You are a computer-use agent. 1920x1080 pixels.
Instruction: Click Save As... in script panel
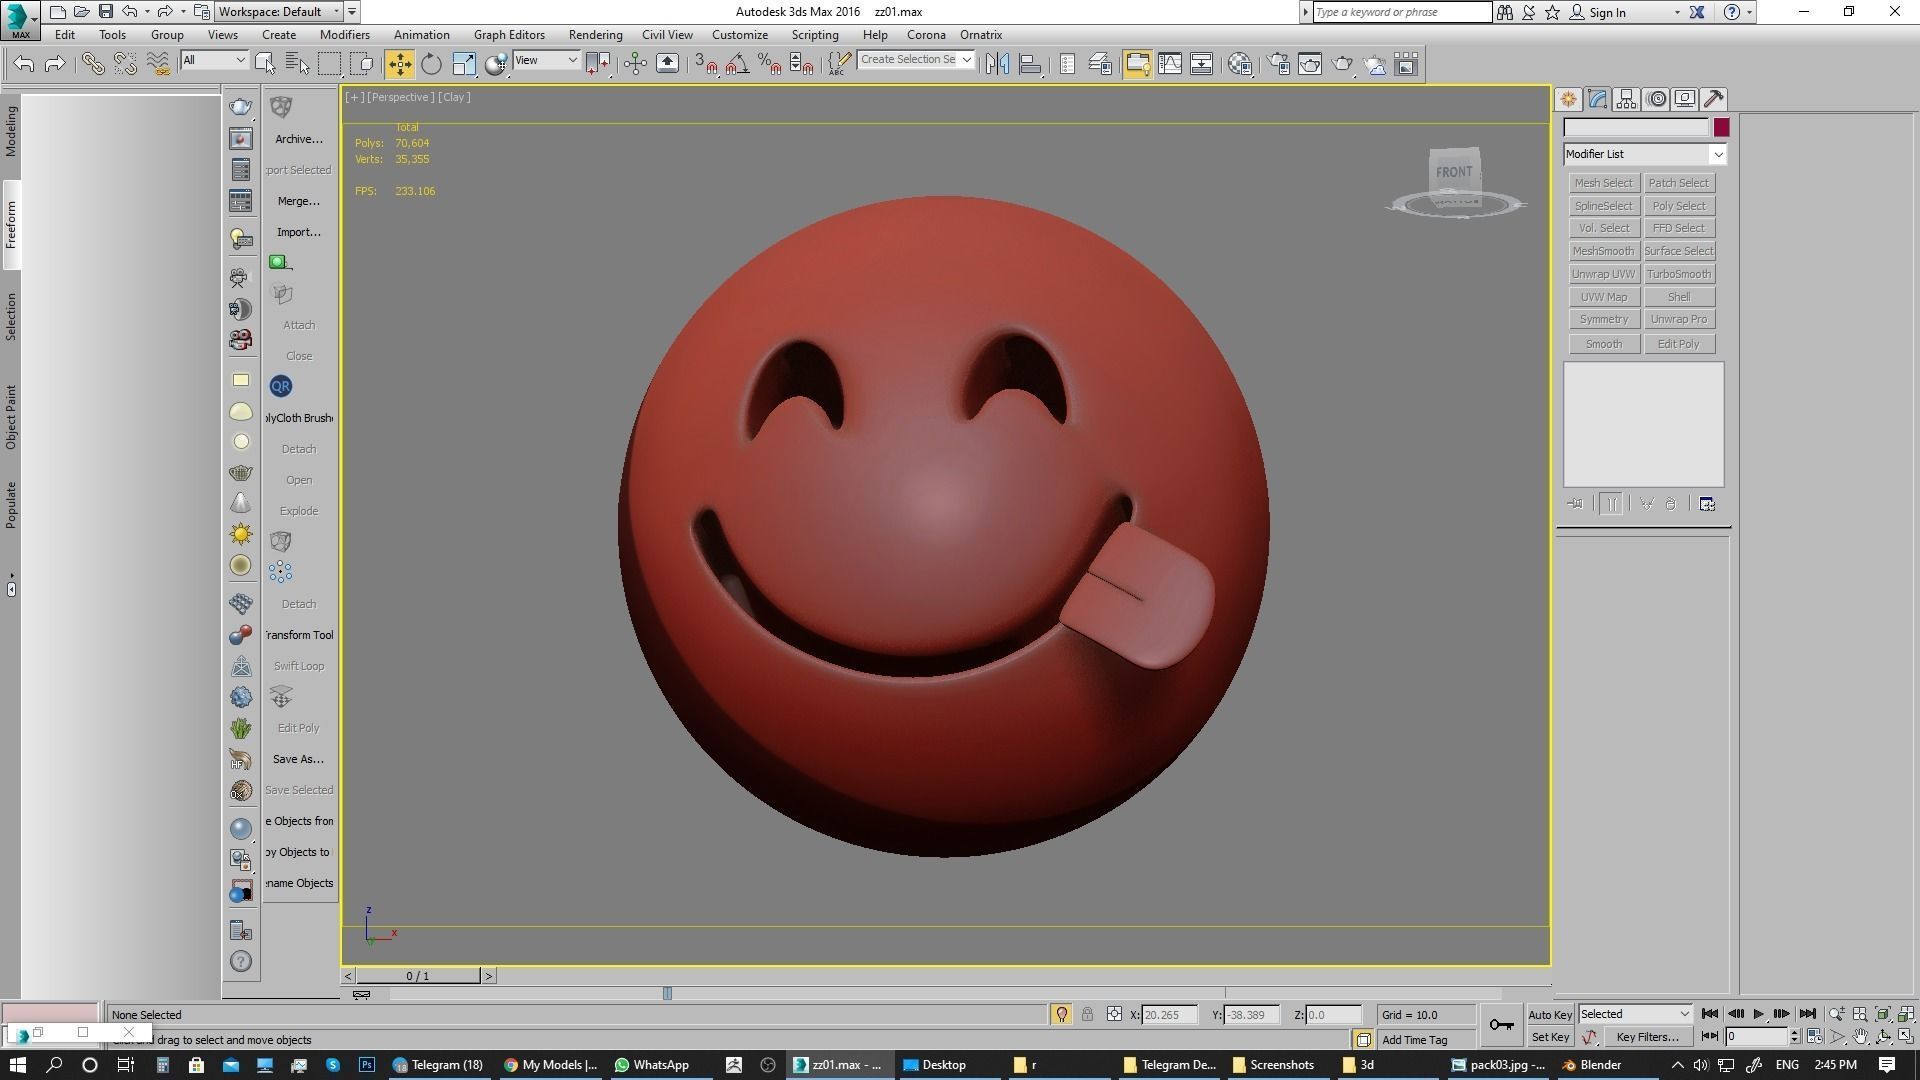(298, 759)
